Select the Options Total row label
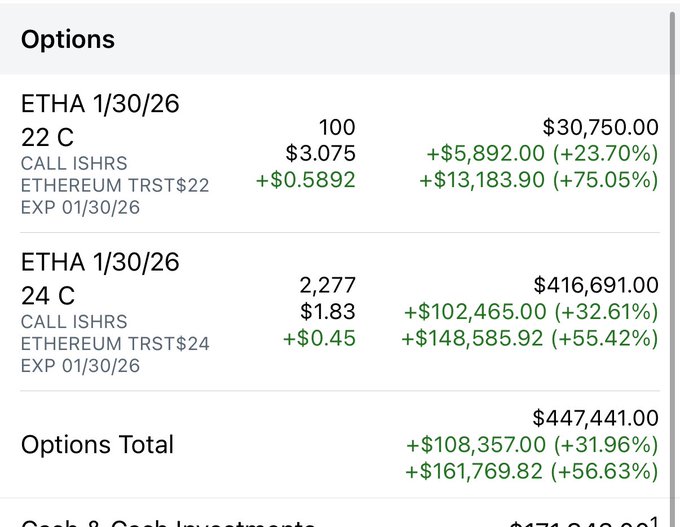Screen dimensions: 680x527 (x=97, y=445)
